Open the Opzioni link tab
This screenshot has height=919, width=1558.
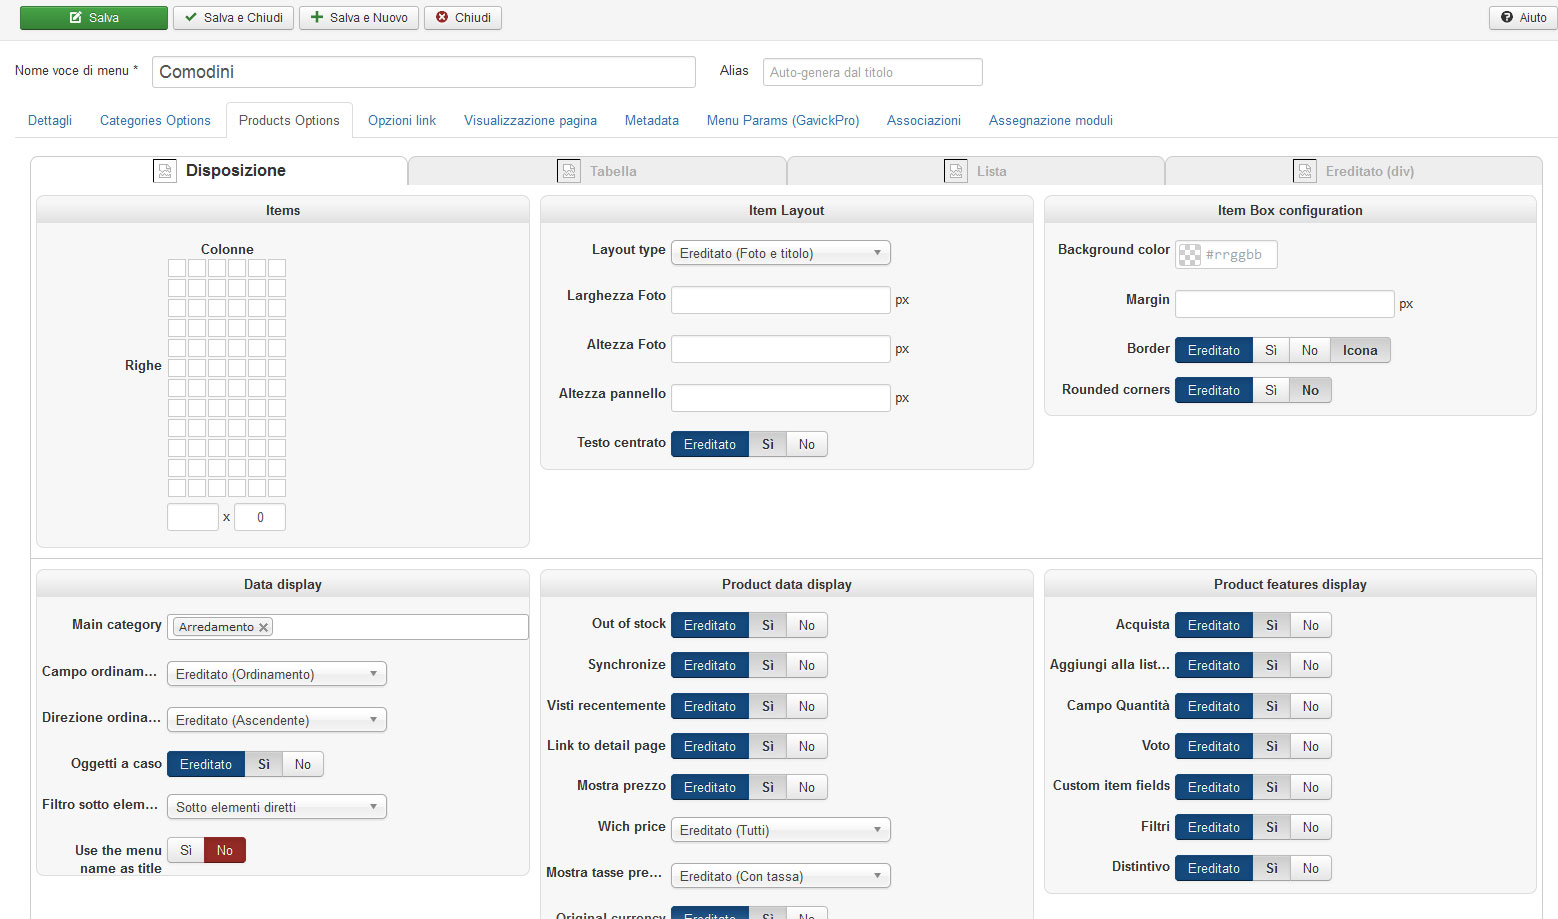pos(402,120)
